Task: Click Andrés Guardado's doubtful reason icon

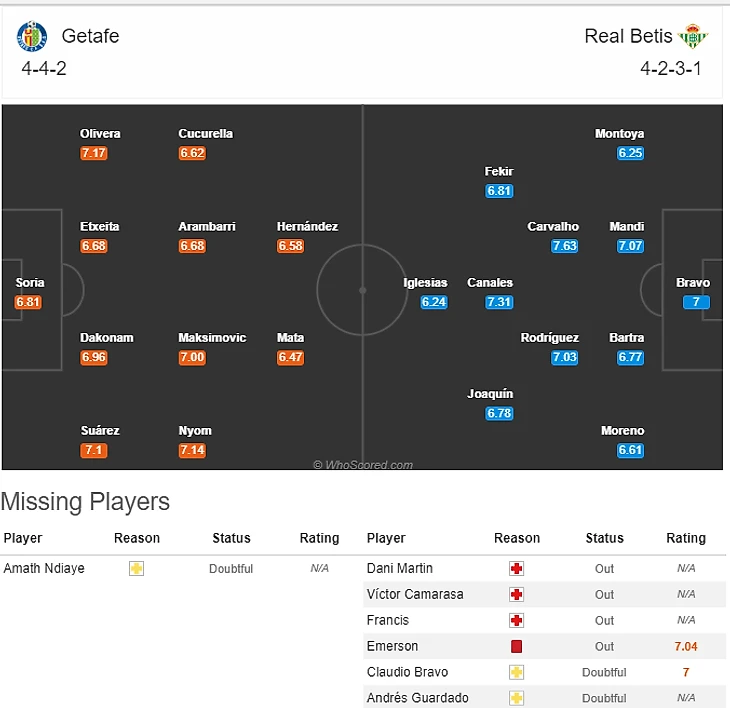Action: point(516,698)
